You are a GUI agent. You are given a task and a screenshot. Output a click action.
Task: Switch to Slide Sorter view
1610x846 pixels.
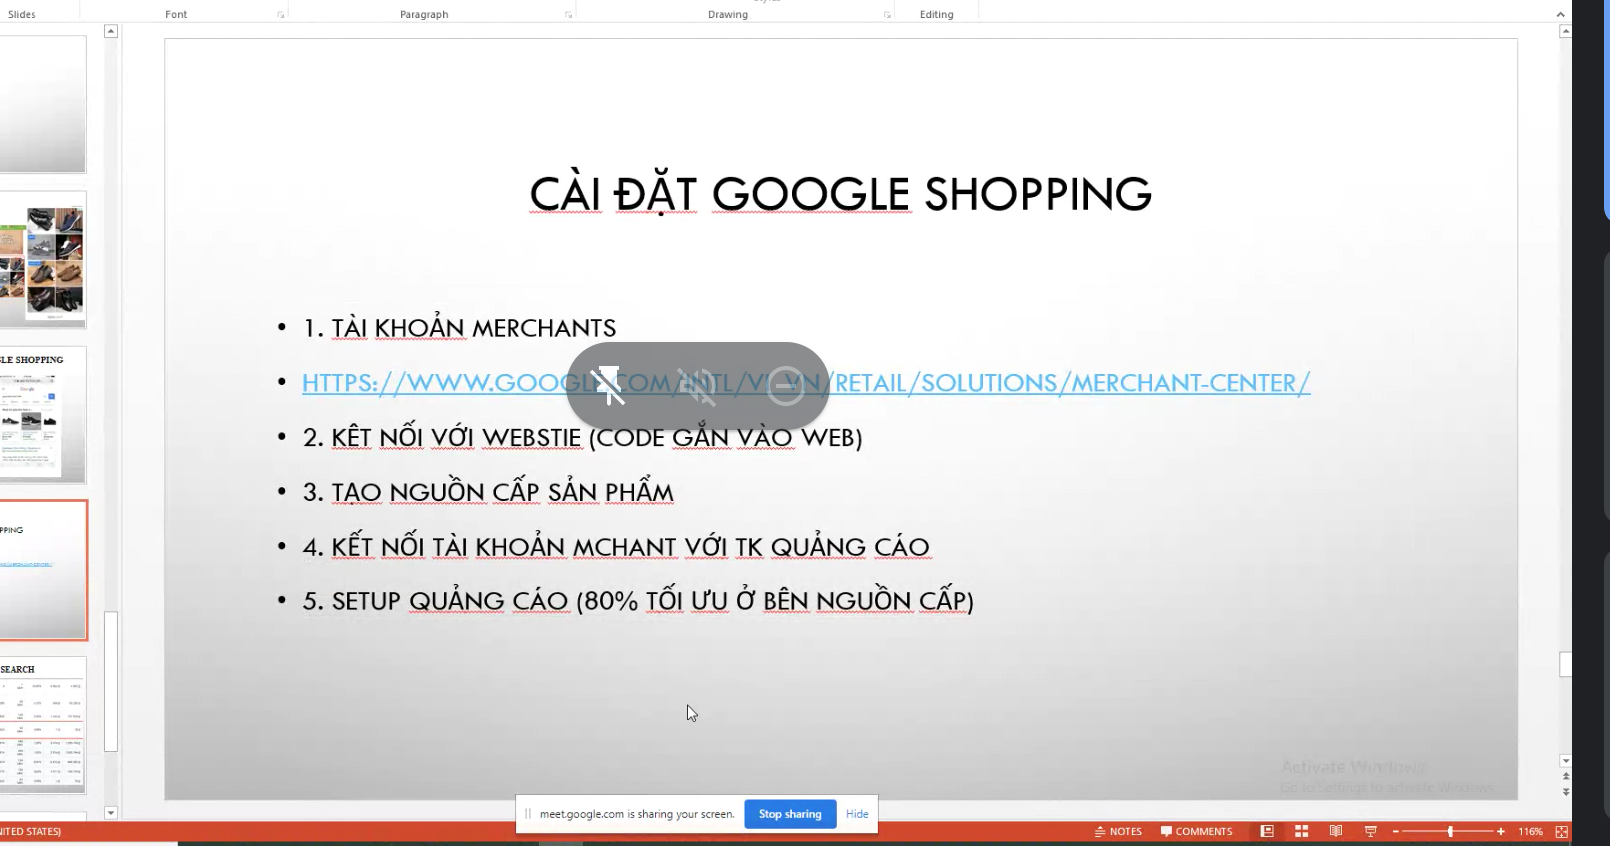[1302, 831]
